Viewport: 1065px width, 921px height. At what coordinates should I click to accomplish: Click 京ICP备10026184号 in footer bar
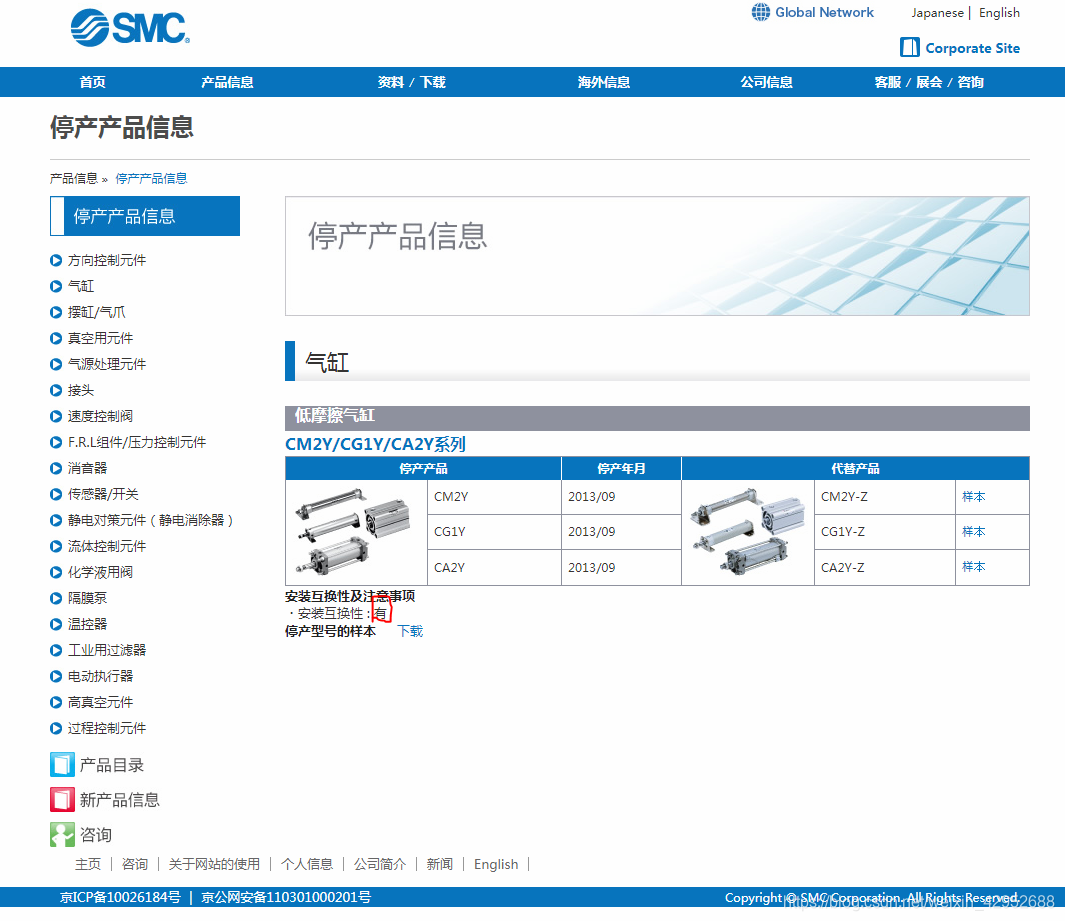click(x=120, y=897)
